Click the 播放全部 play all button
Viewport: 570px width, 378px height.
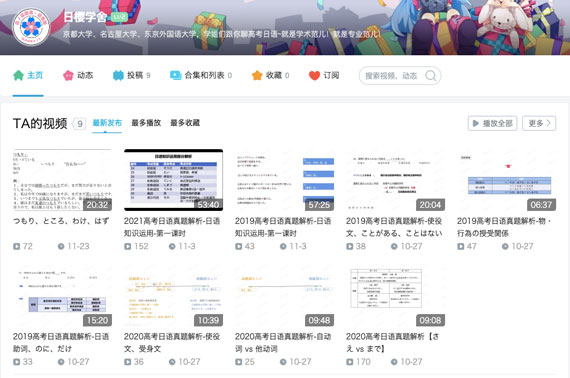coord(492,123)
